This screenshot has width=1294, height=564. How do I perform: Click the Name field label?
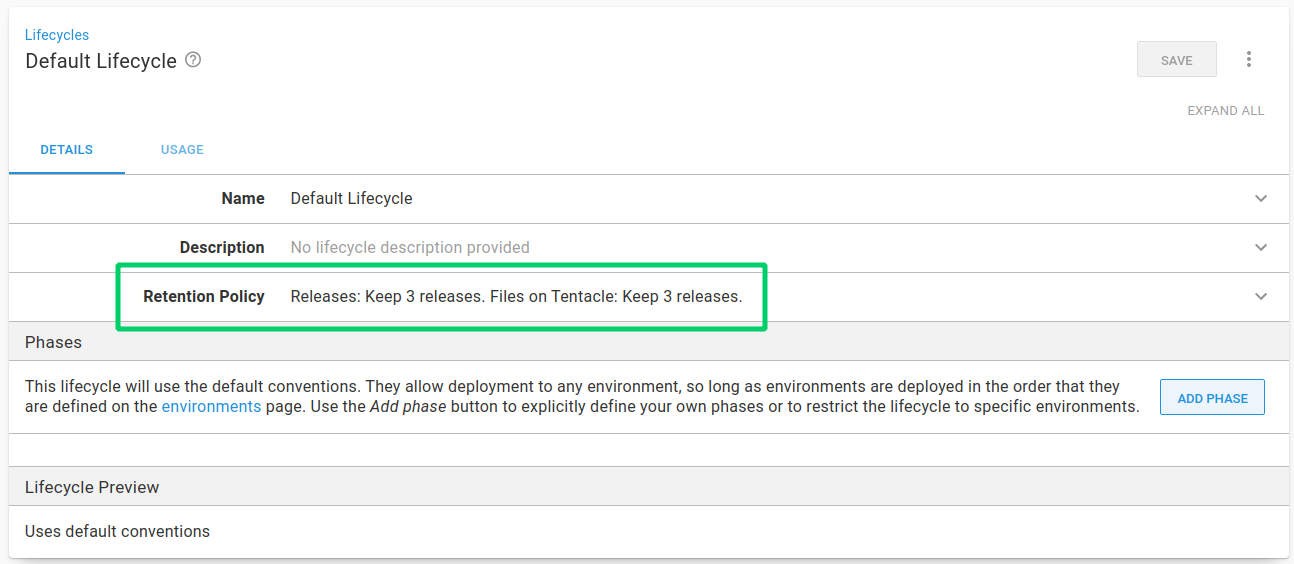243,199
